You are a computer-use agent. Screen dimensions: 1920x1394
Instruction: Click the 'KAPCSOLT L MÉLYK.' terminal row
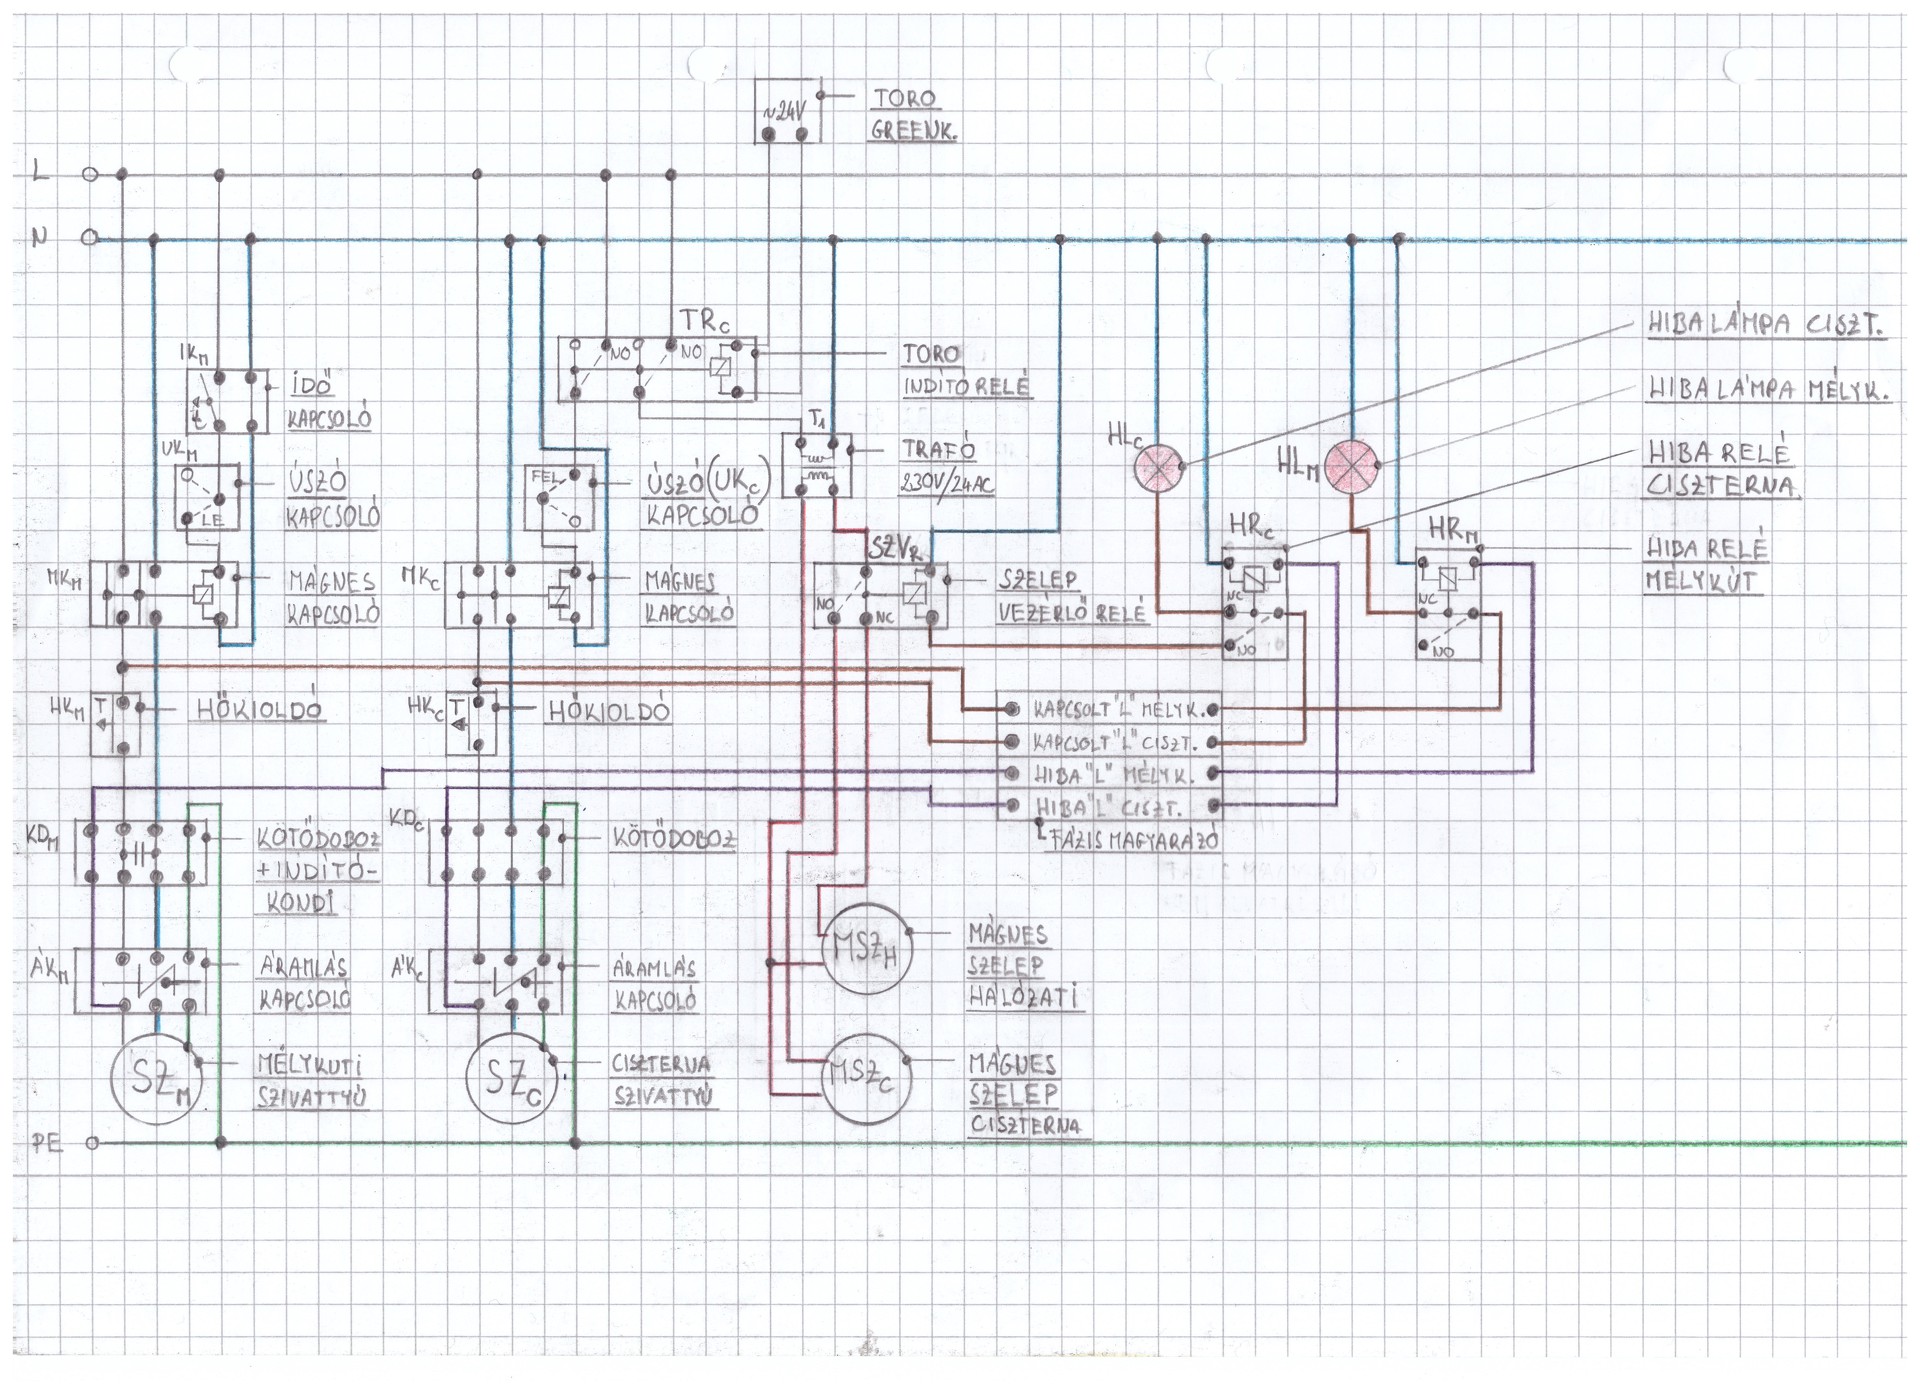pos(1110,710)
